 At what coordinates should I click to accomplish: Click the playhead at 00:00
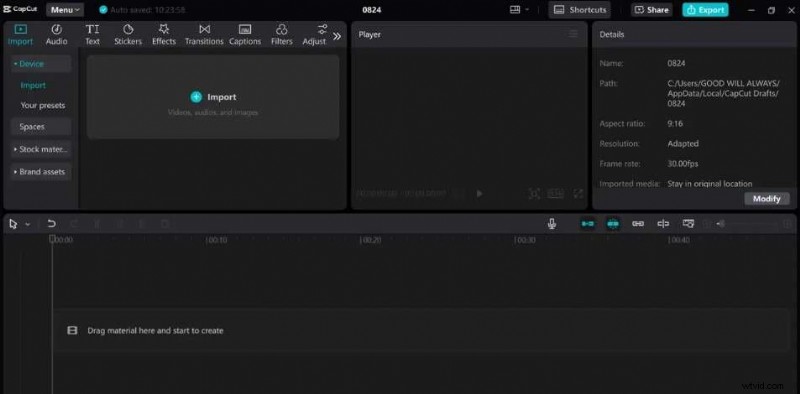(52, 239)
